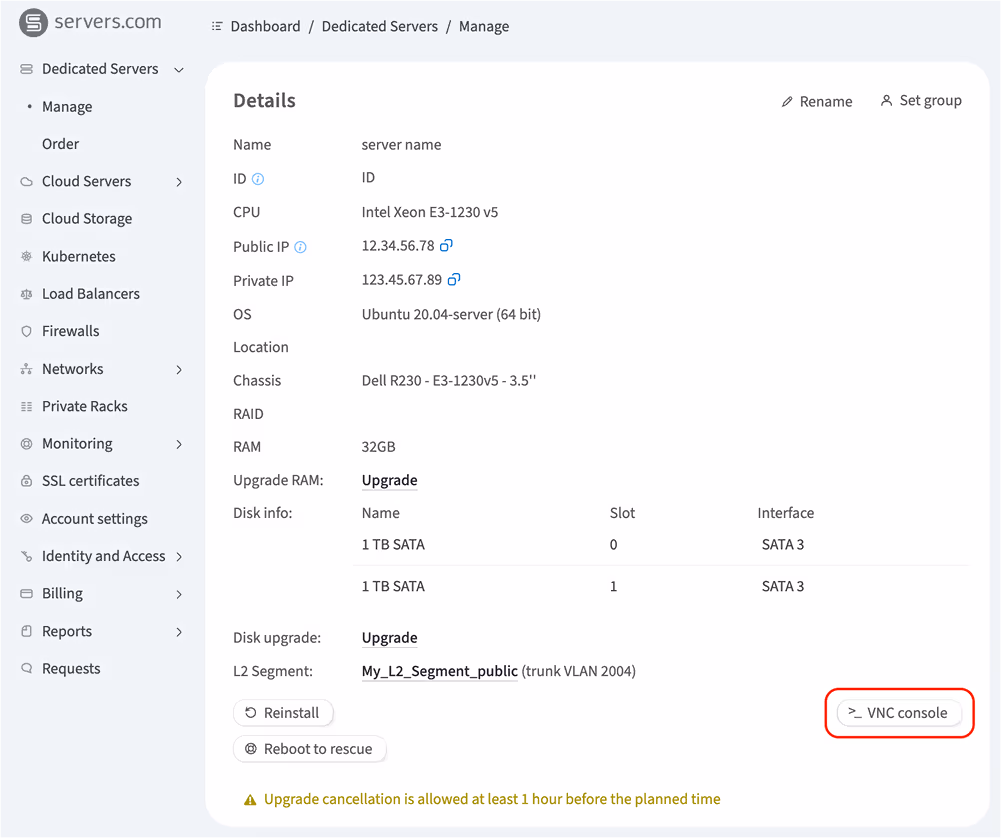Click the Cloud Storage database icon
The image size is (1001, 838).
click(26, 219)
